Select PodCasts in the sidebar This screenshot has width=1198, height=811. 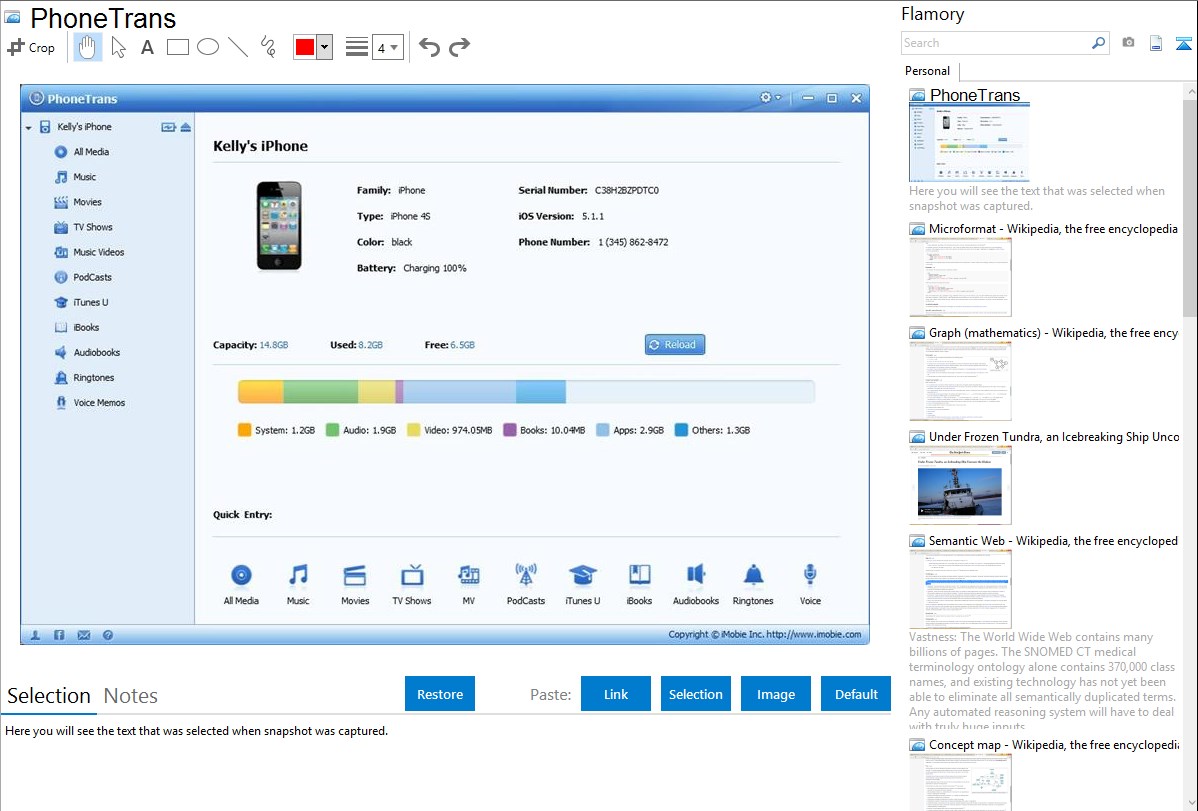coord(83,277)
